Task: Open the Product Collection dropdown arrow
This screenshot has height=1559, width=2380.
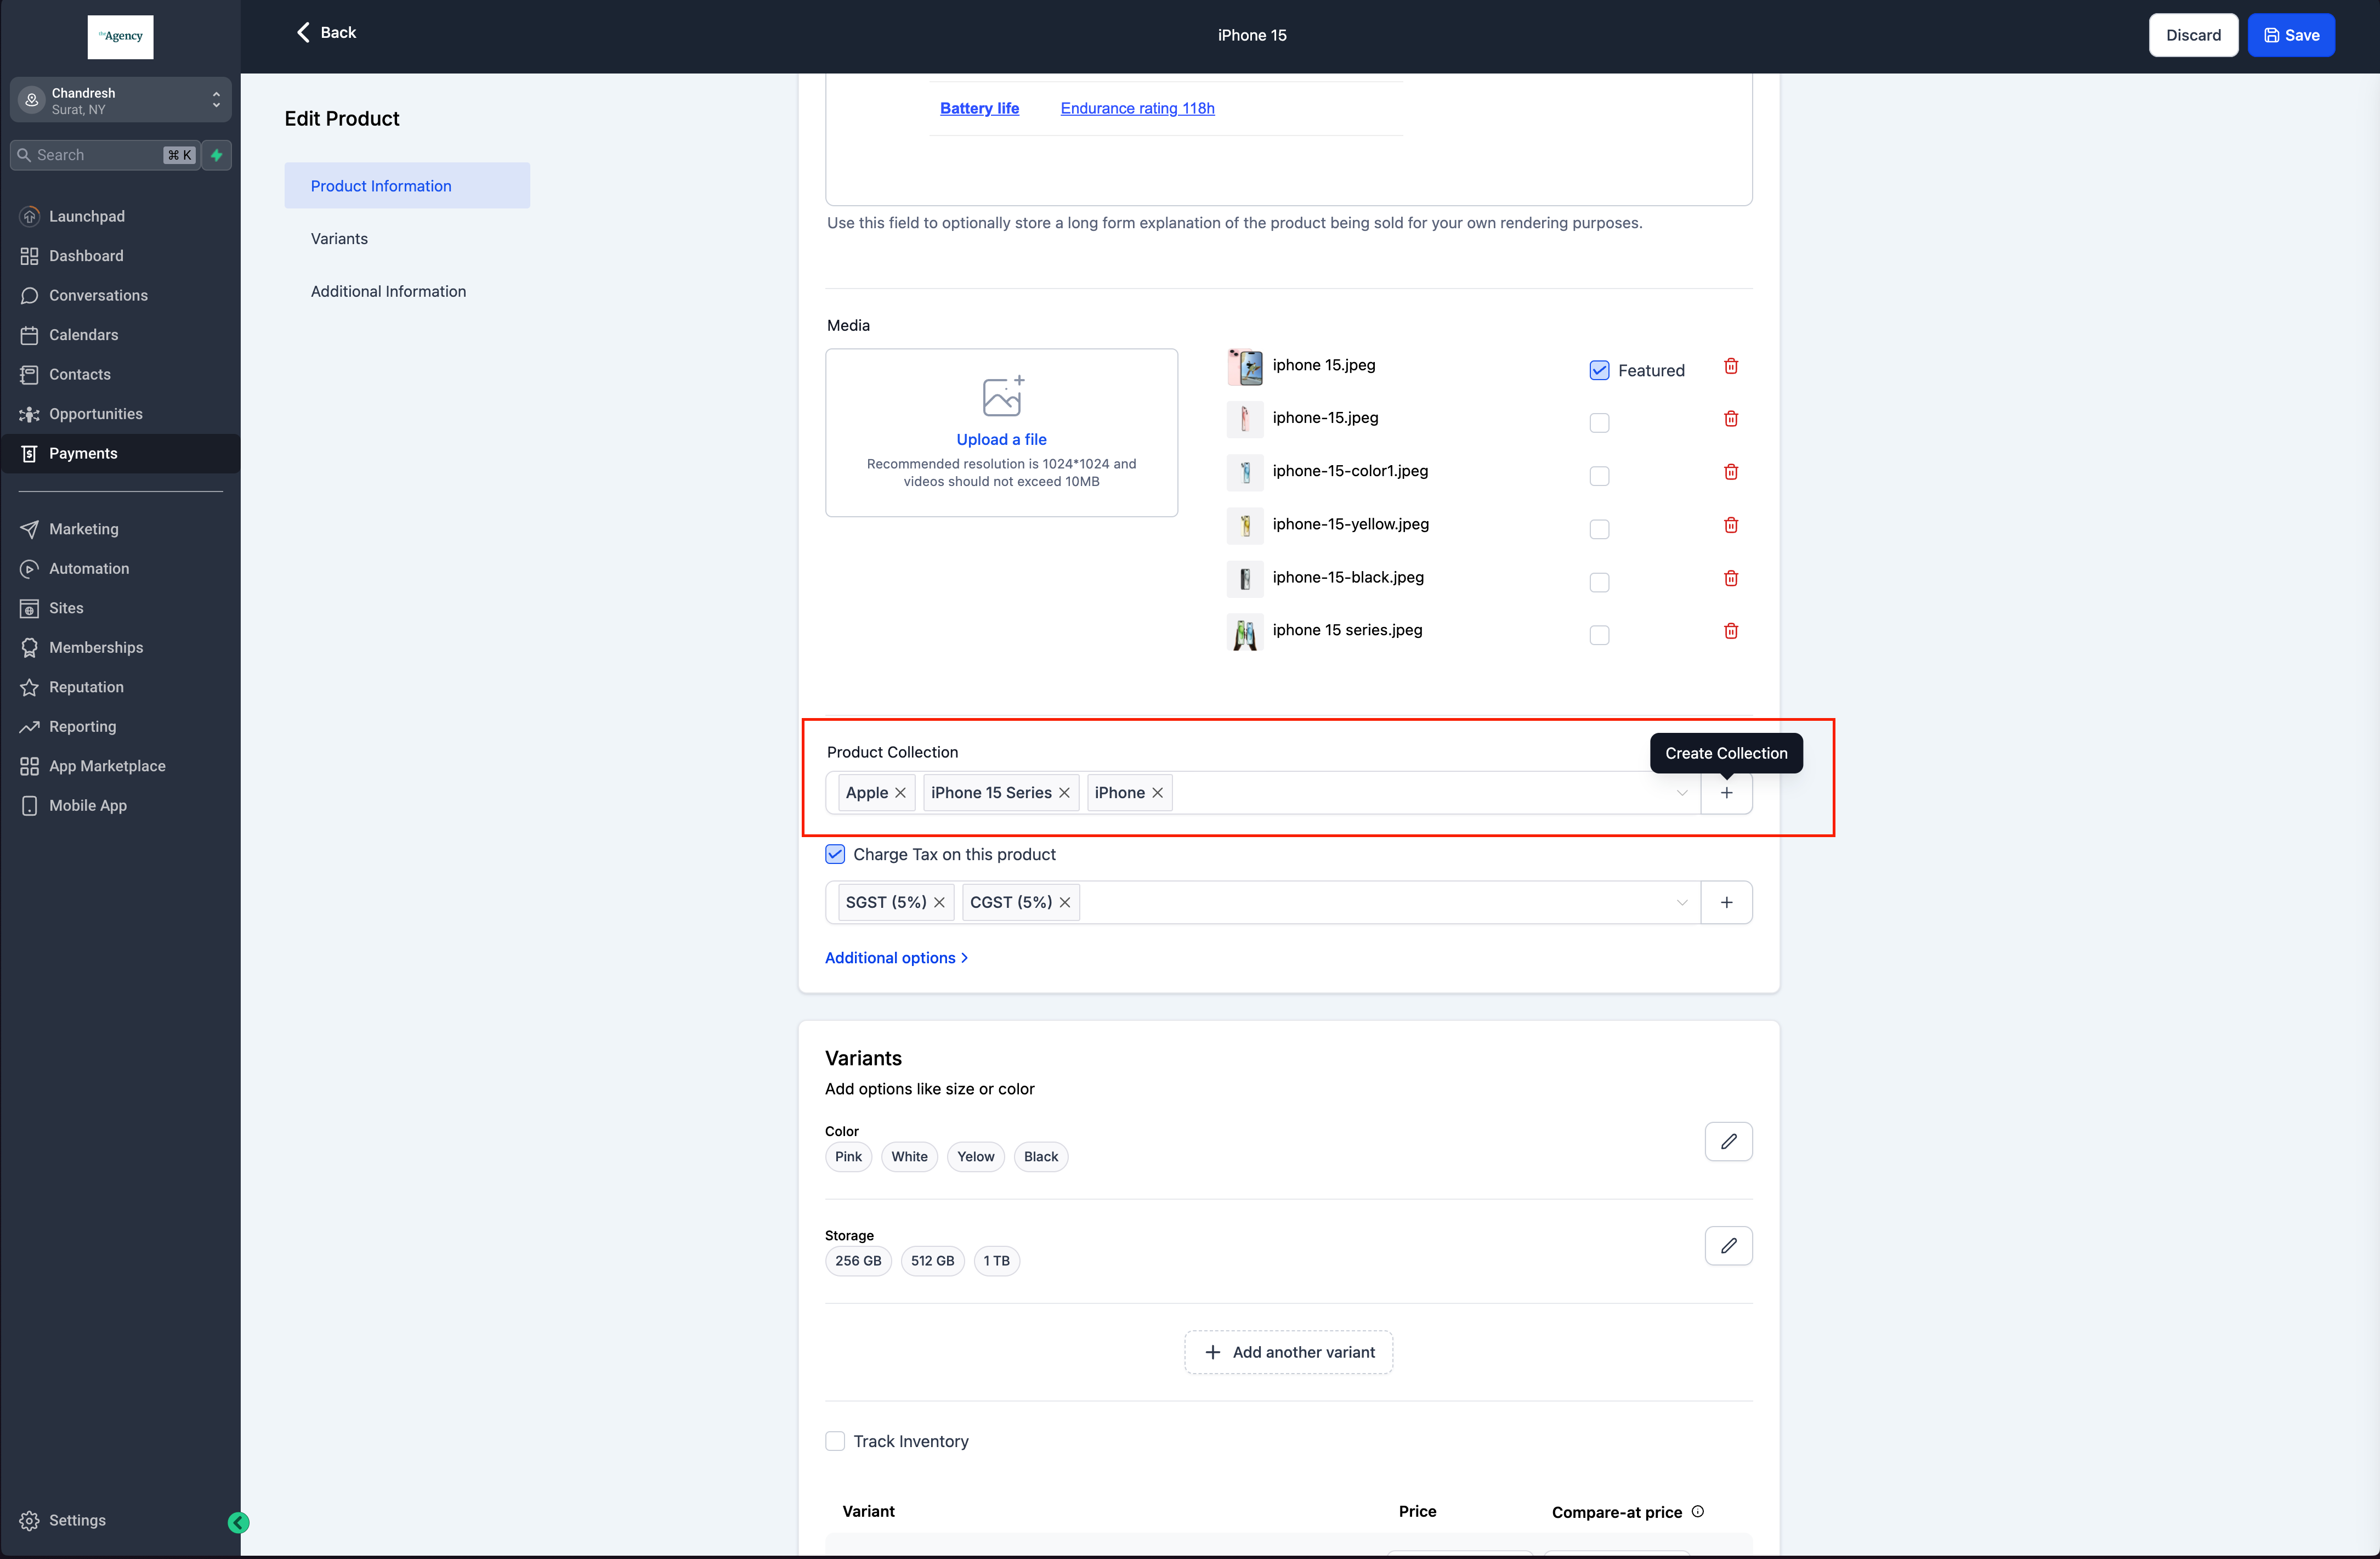Action: click(x=1681, y=792)
